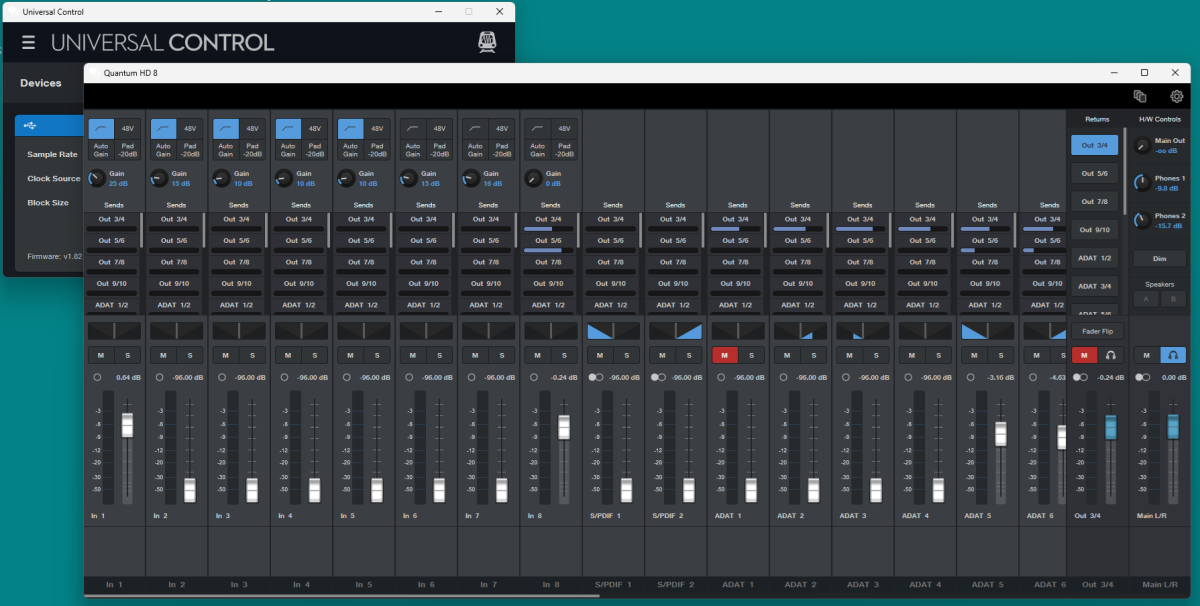Select the Out 9/10 return mix
Viewport: 1200px width, 606px height.
[x=1095, y=229]
